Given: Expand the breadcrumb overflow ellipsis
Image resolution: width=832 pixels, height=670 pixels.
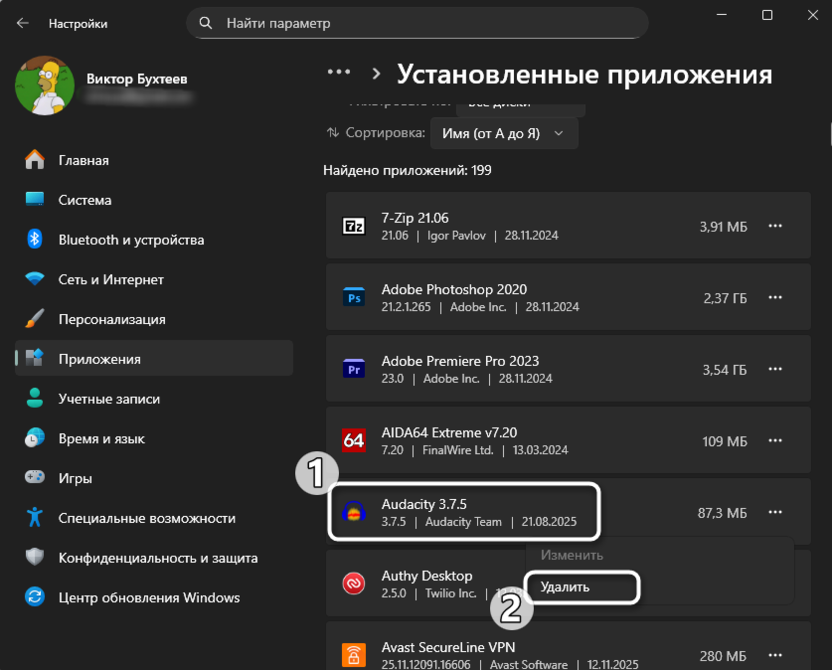Looking at the screenshot, I should (339, 71).
